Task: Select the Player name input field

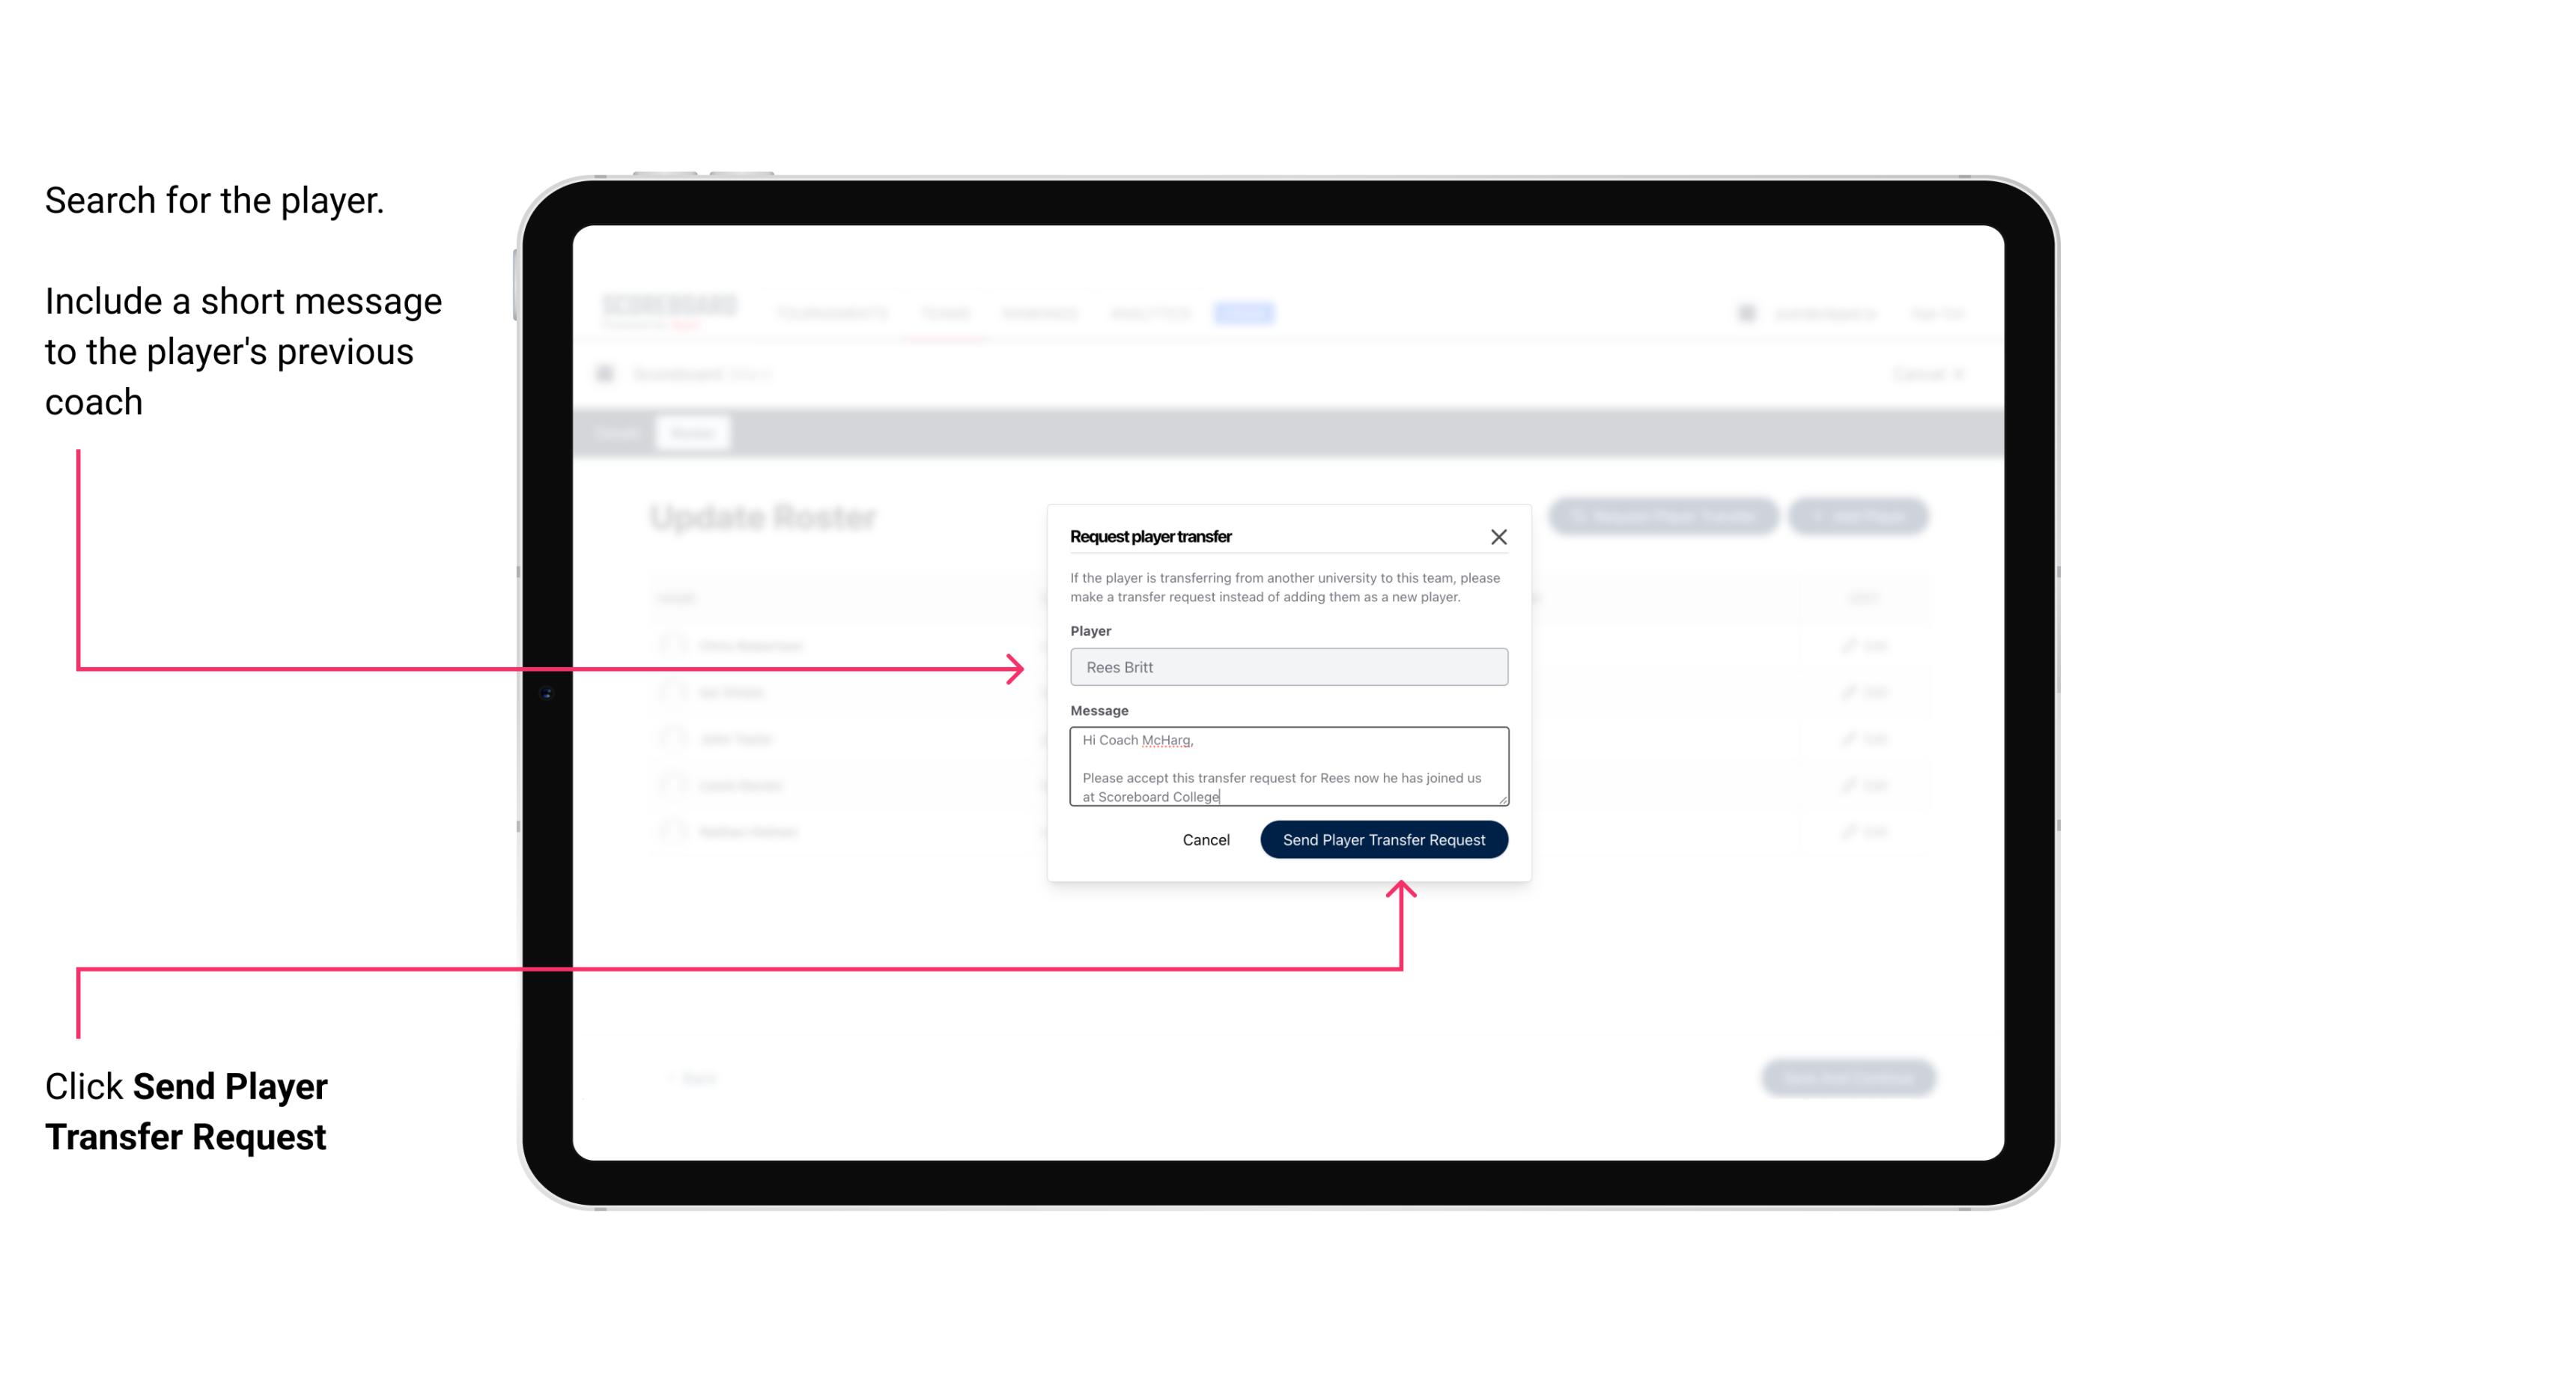Action: coord(1287,667)
